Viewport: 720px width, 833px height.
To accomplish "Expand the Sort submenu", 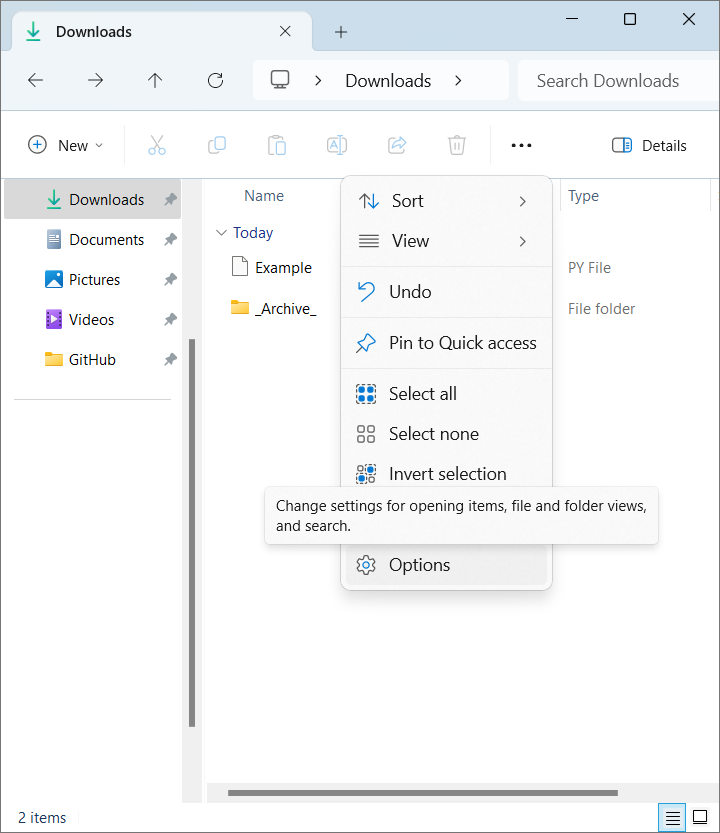I will (x=445, y=201).
